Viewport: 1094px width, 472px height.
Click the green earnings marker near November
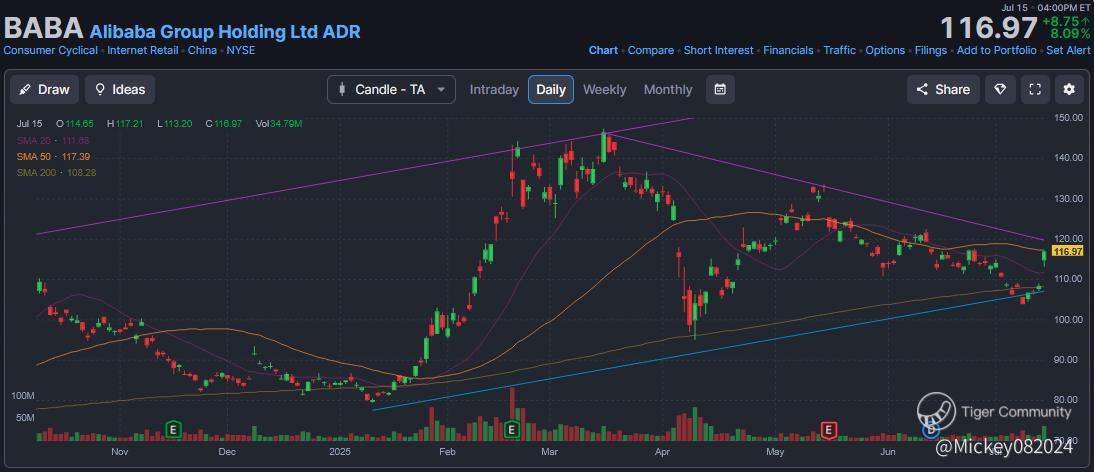(172, 429)
